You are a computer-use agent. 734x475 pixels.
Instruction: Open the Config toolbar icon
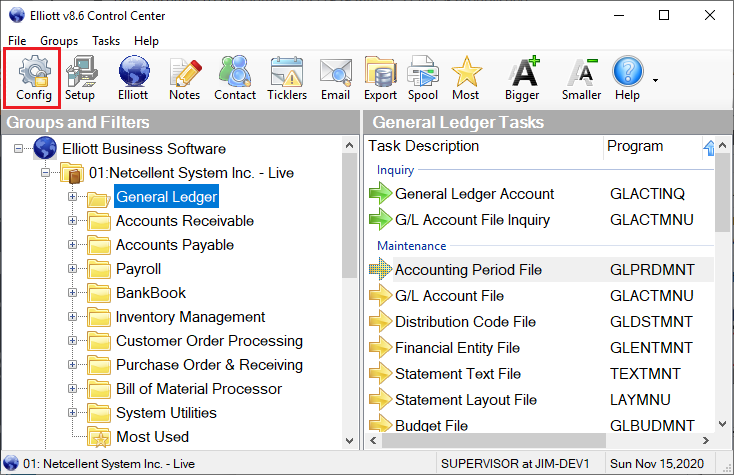pyautogui.click(x=33, y=78)
